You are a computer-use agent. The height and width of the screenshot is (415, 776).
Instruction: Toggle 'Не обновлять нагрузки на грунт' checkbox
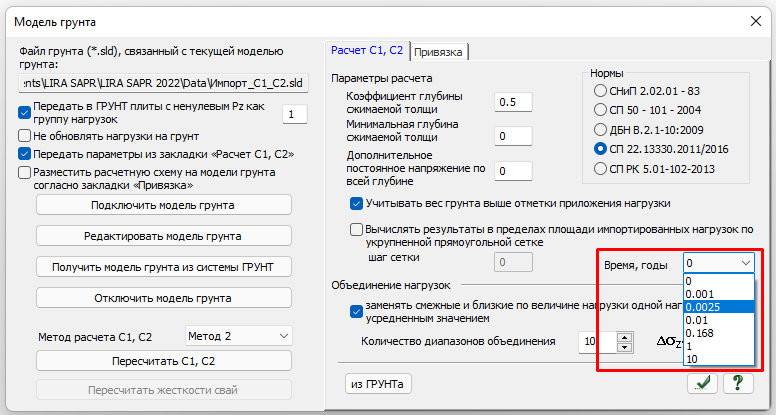(25, 135)
